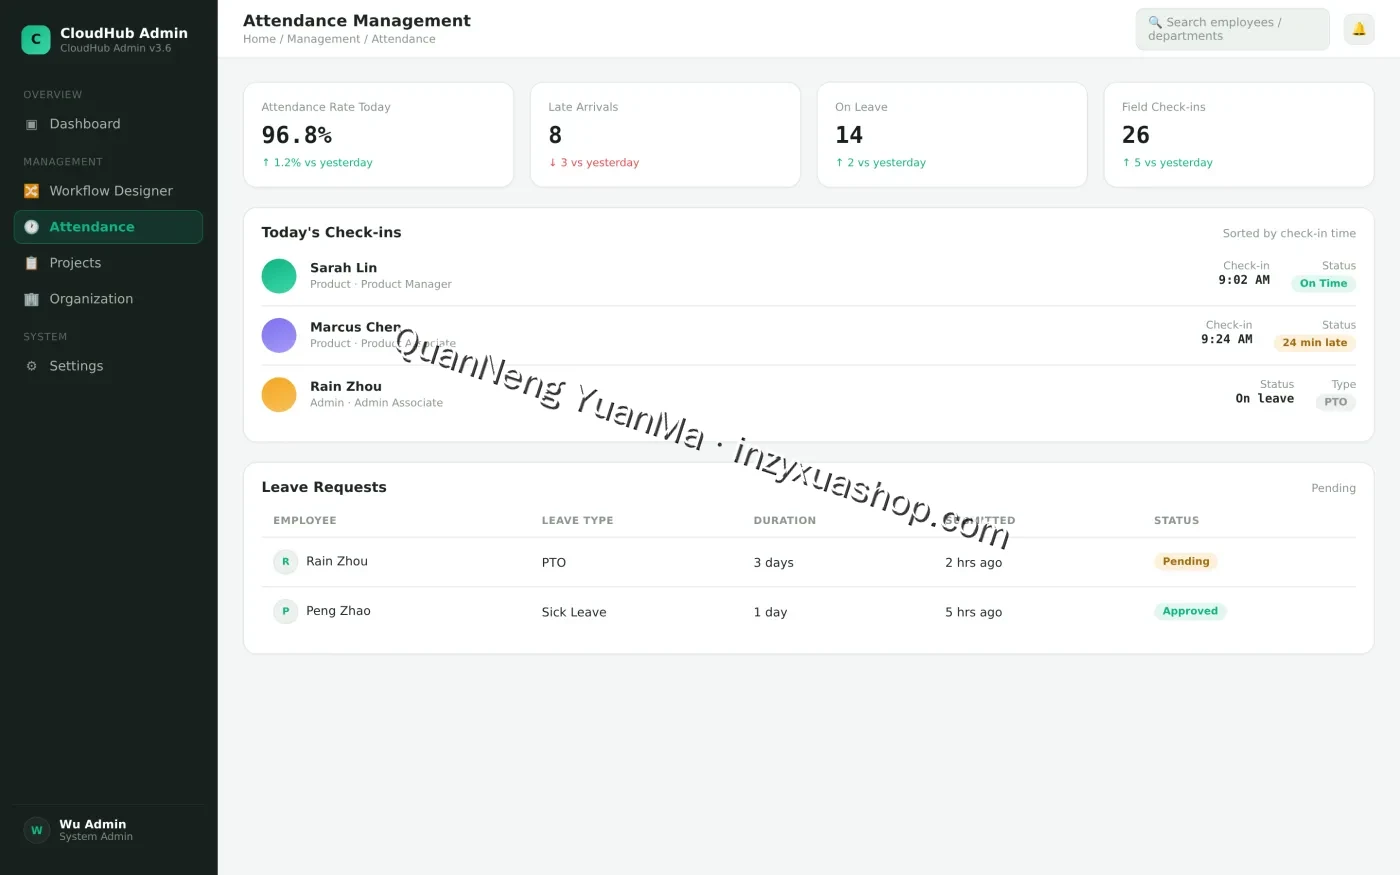This screenshot has width=1400, height=875.
Task: Click the 96.8% attendance rate value
Action: pos(297,135)
